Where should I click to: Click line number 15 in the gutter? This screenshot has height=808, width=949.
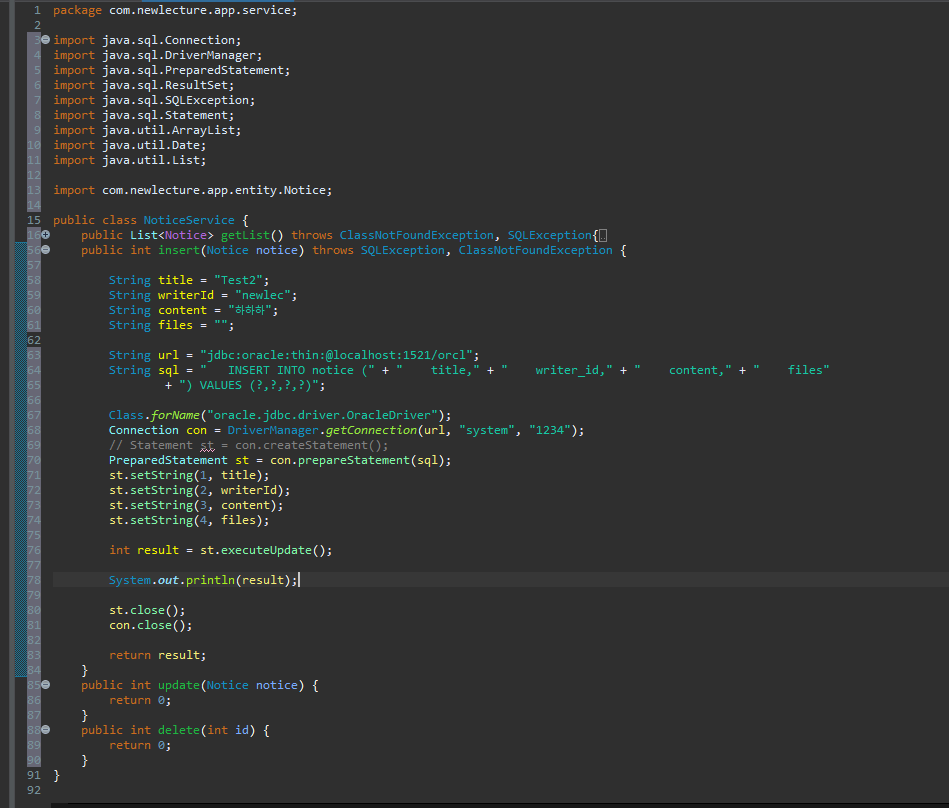point(34,220)
